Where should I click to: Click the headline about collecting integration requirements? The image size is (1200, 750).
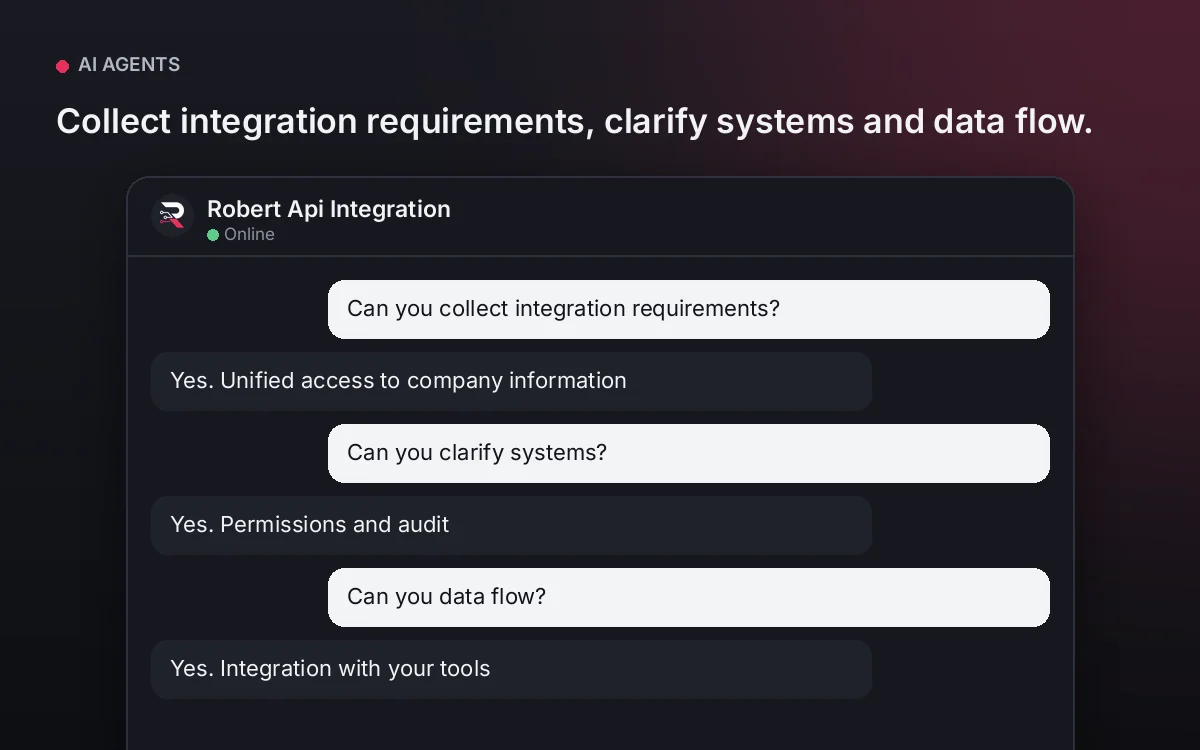point(574,121)
